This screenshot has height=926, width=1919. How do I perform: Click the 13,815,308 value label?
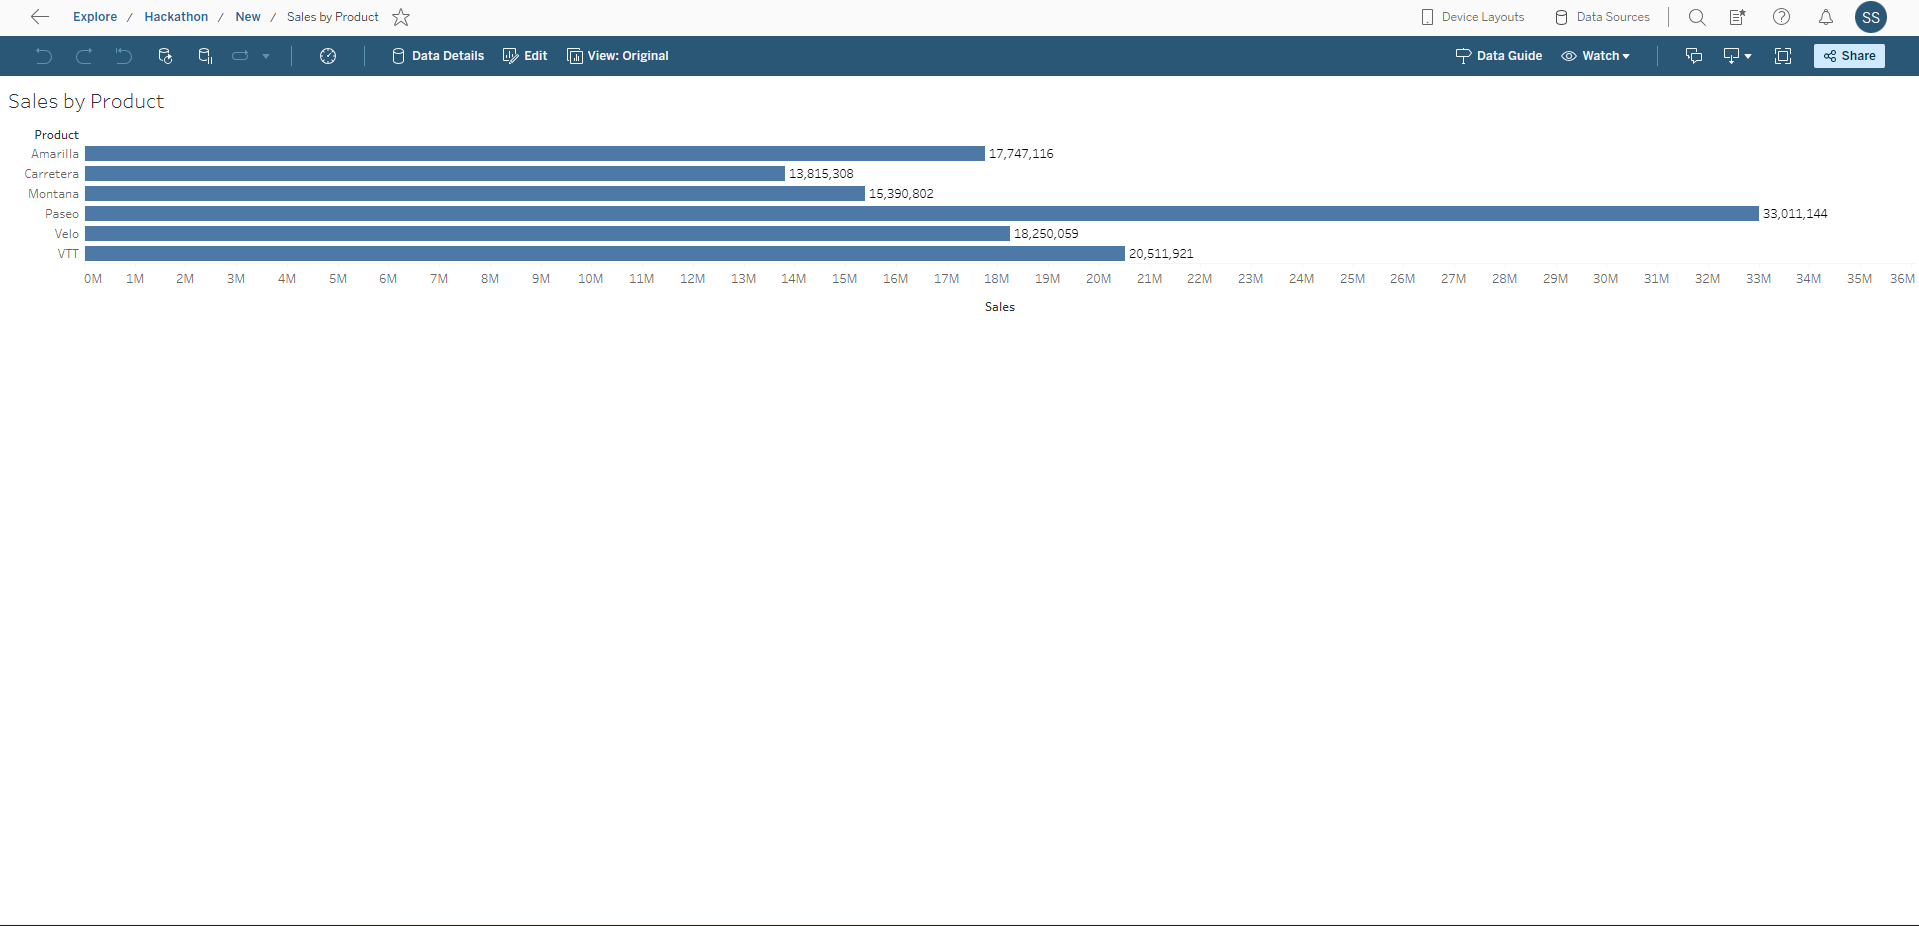[821, 174]
